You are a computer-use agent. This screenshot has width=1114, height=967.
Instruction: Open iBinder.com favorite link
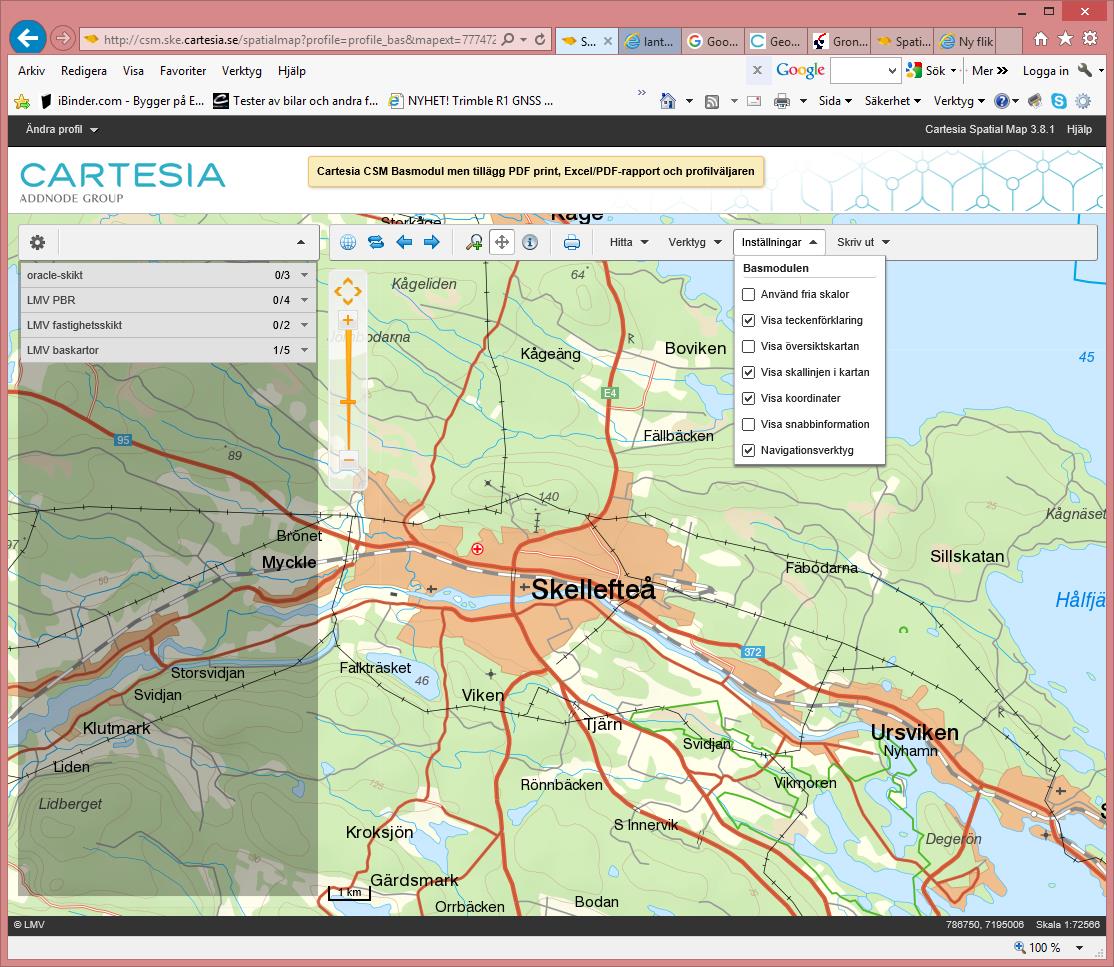121,101
